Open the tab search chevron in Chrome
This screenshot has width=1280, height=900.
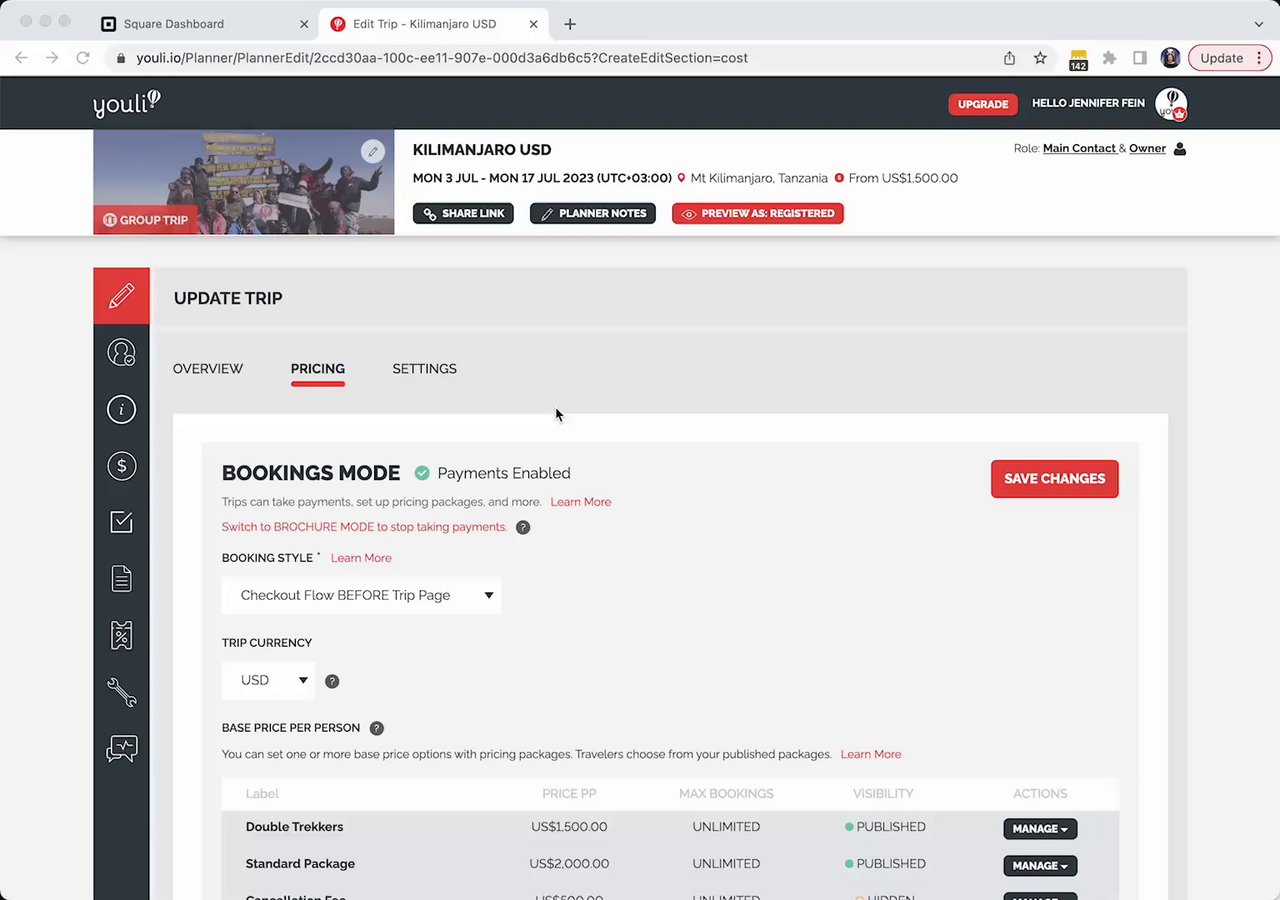point(1258,24)
